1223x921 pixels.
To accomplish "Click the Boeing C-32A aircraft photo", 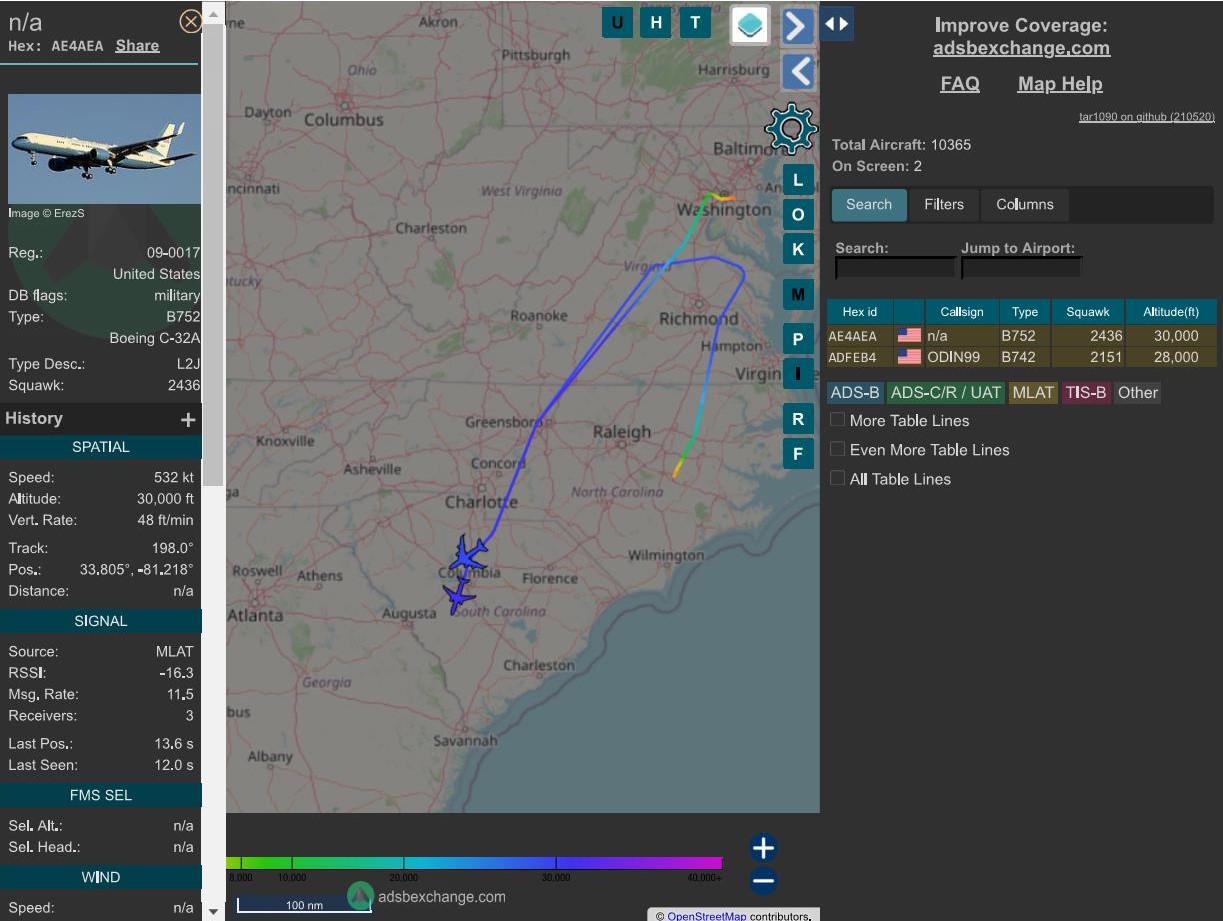I will click(x=105, y=149).
